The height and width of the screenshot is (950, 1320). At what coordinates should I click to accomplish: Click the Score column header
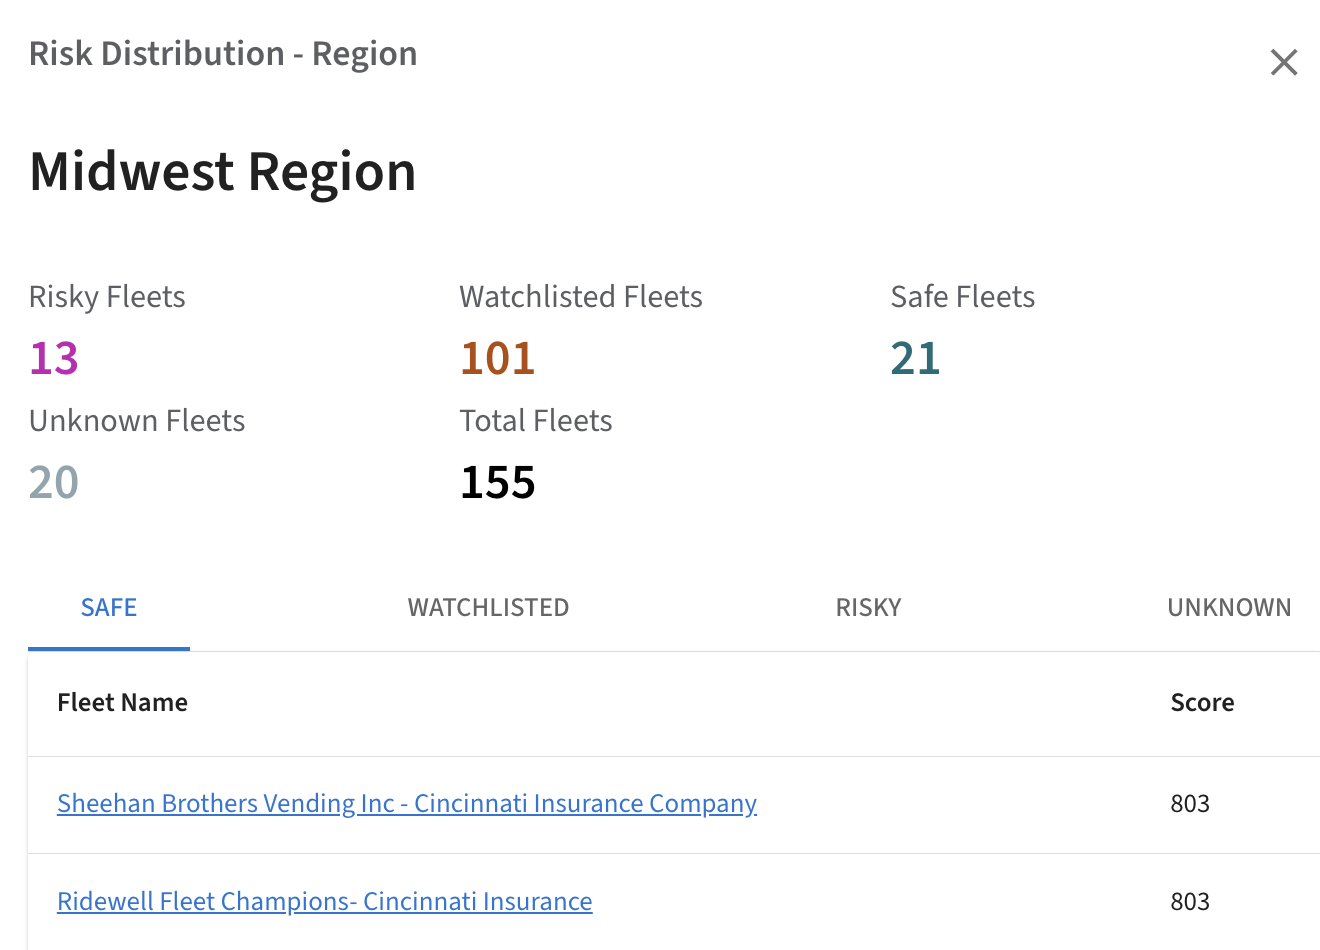tap(1202, 702)
